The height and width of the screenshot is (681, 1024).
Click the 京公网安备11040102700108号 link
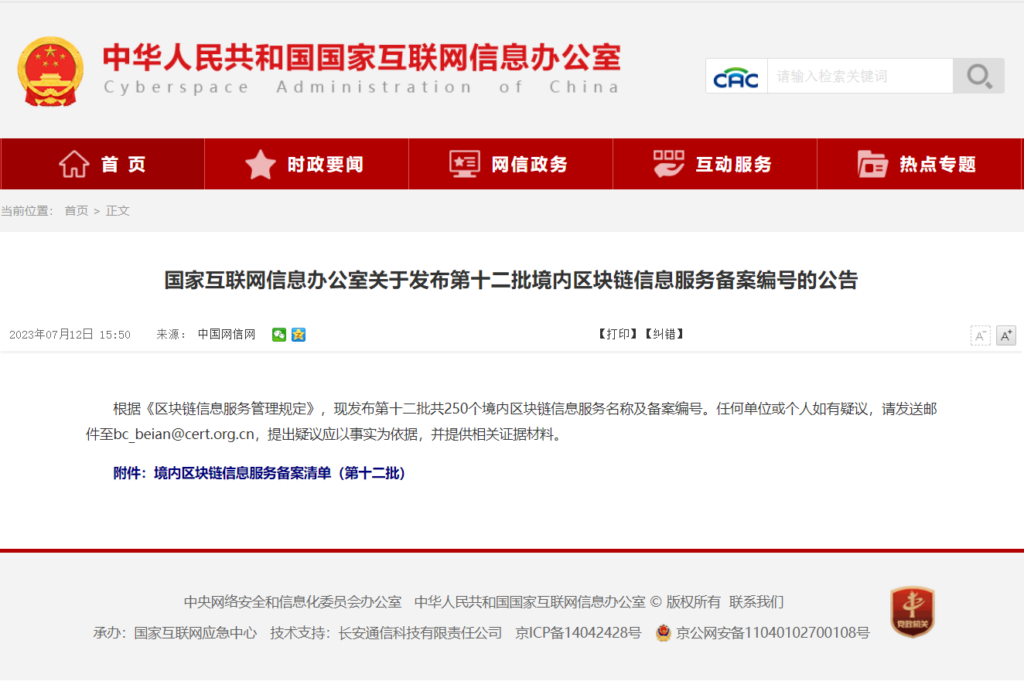pos(773,633)
